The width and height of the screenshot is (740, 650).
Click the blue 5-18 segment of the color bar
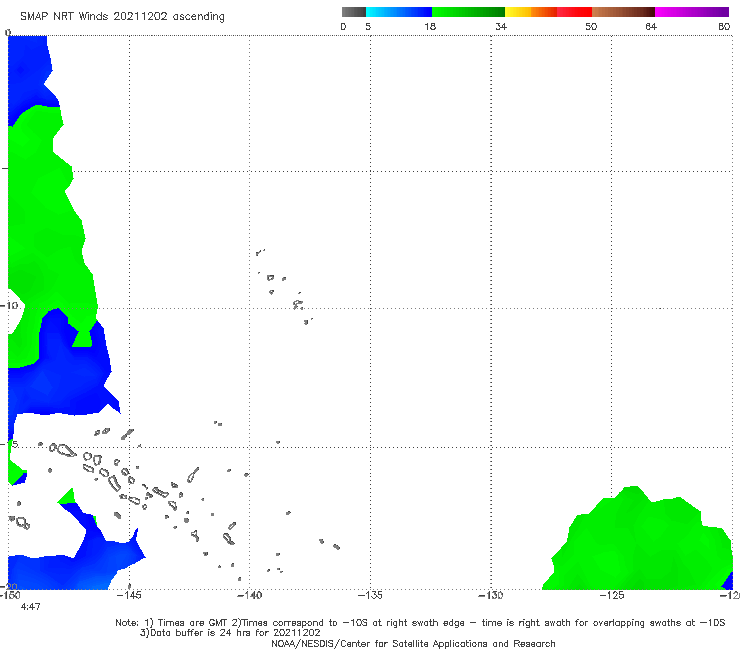(399, 12)
